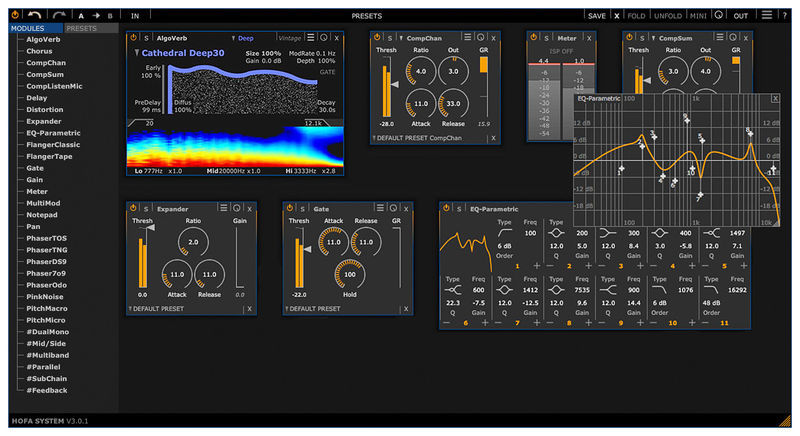Image resolution: width=800 pixels, height=436 pixels.
Task: Click the IN label in the top bar
Action: (x=135, y=16)
